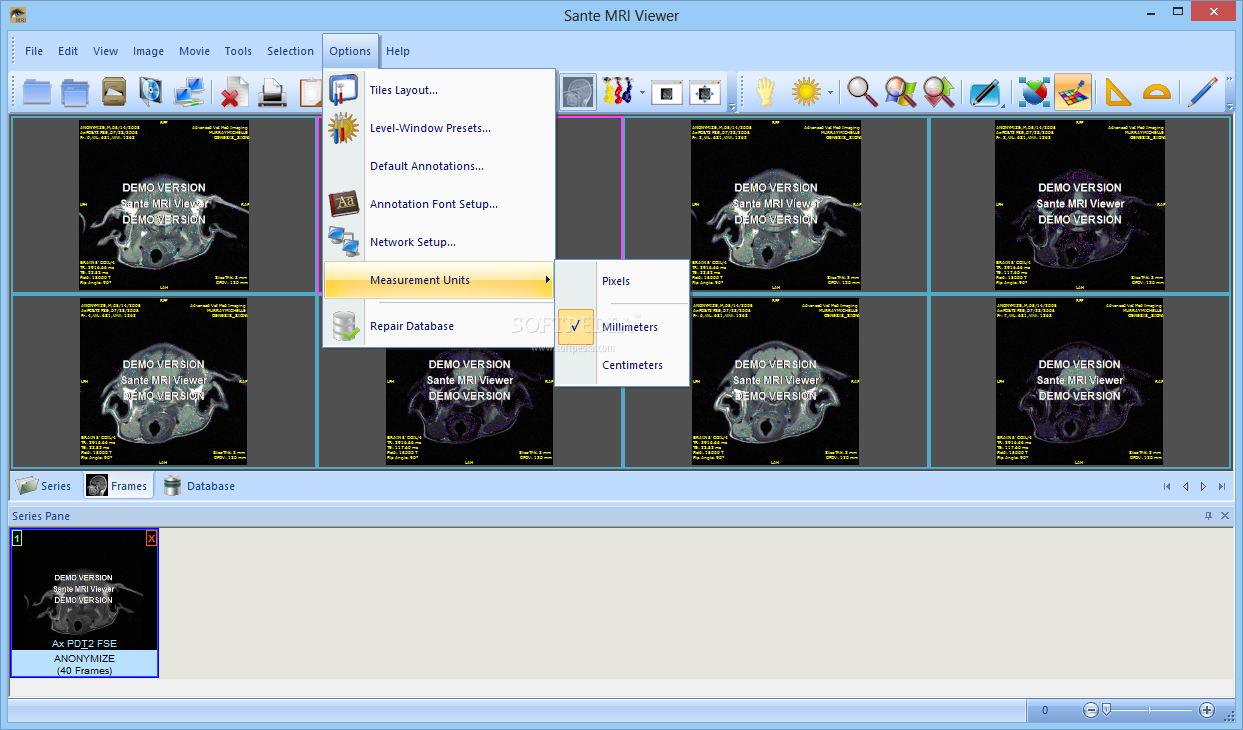
Task: Open the Movie menu
Action: (x=194, y=51)
